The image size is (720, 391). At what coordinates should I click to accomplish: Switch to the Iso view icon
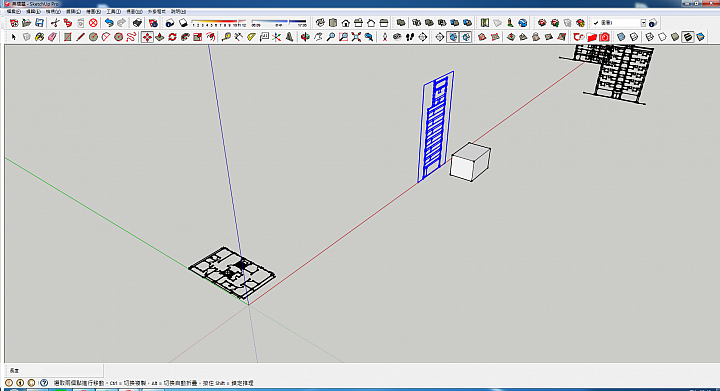[320, 22]
